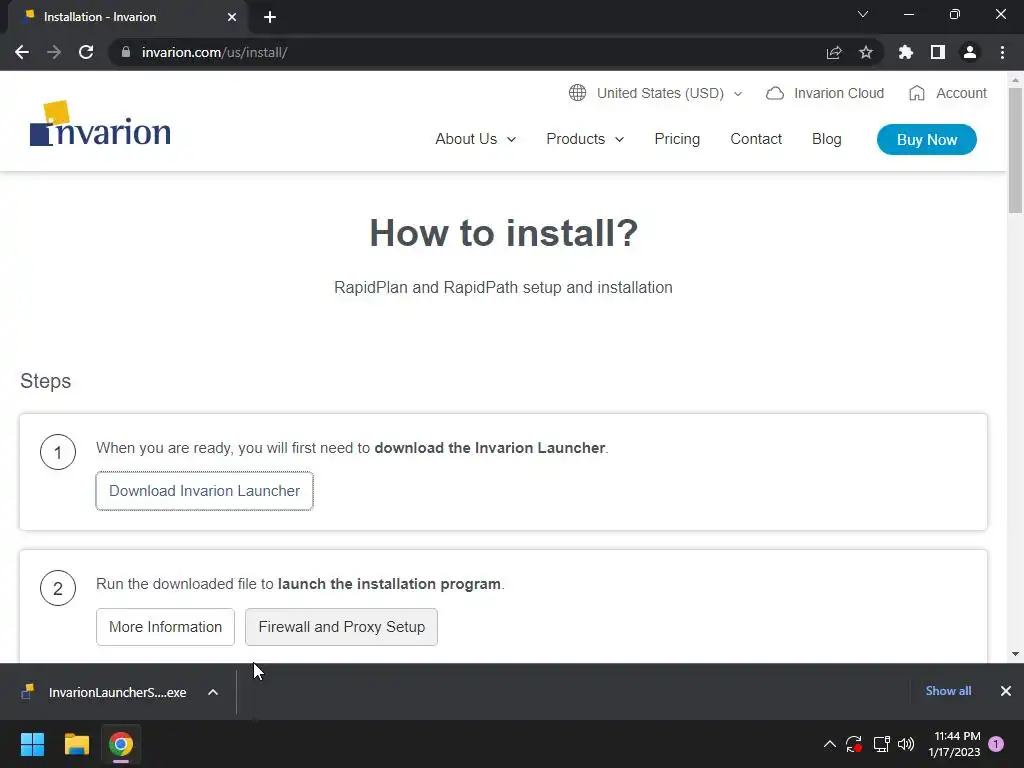Expand the Products menu
This screenshot has width=1024, height=768.
point(585,139)
